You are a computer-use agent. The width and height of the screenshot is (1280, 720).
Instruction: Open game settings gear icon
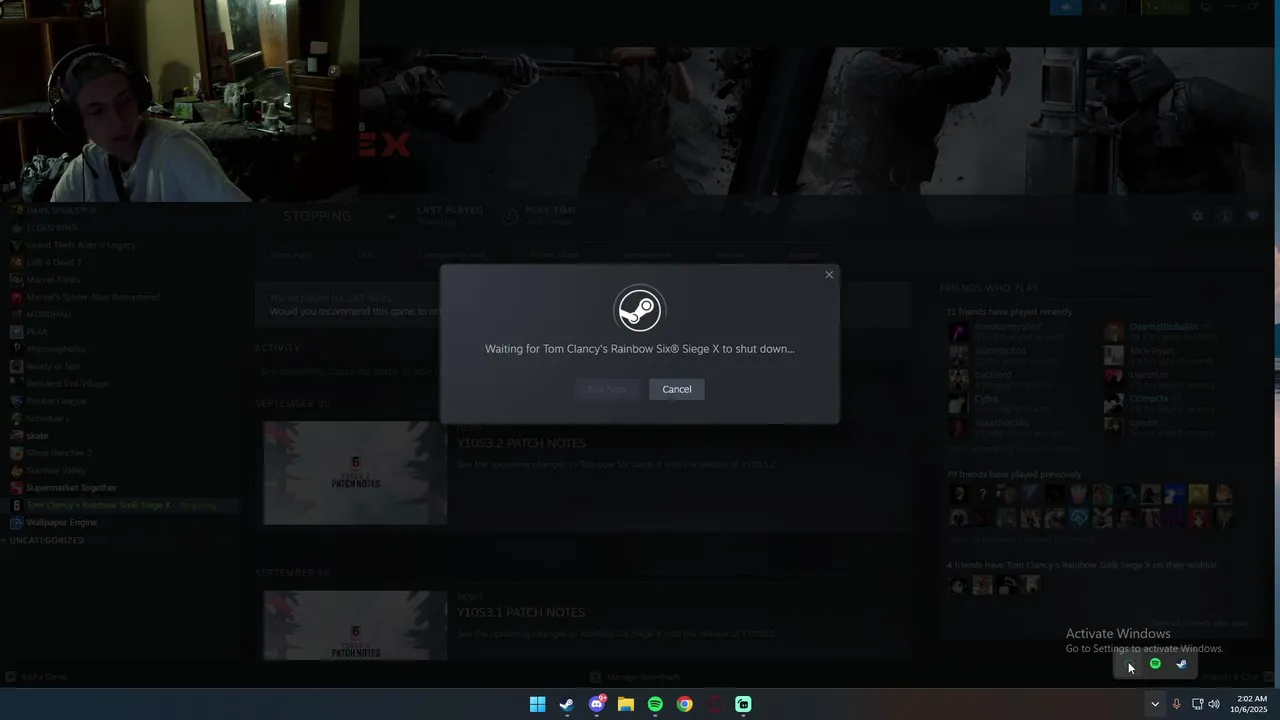click(x=1197, y=216)
